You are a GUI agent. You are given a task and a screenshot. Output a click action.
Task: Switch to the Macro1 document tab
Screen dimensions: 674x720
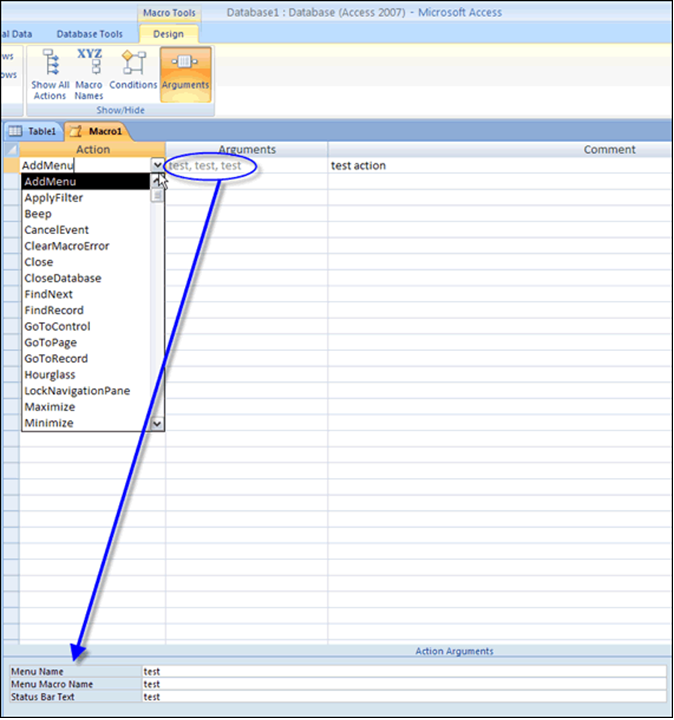(x=97, y=131)
